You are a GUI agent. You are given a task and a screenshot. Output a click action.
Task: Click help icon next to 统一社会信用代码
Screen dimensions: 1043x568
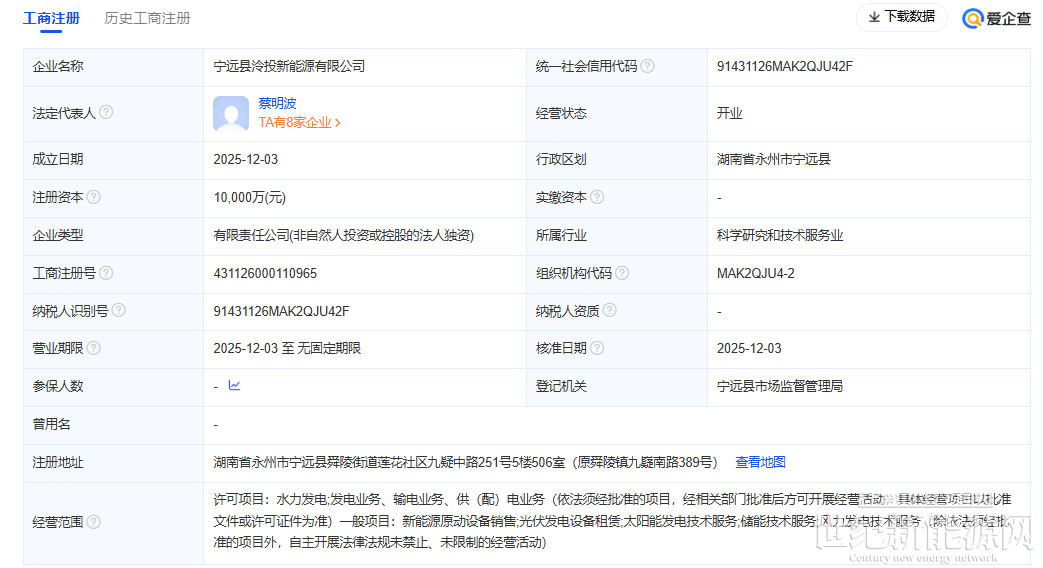[x=648, y=66]
